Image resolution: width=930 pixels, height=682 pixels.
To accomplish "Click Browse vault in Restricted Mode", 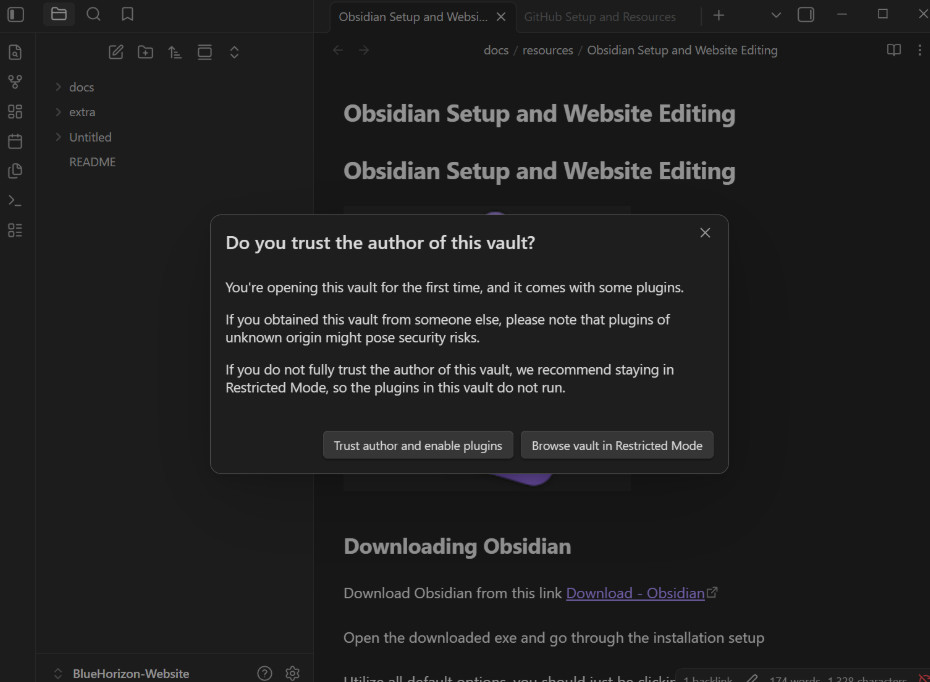I will 617,445.
